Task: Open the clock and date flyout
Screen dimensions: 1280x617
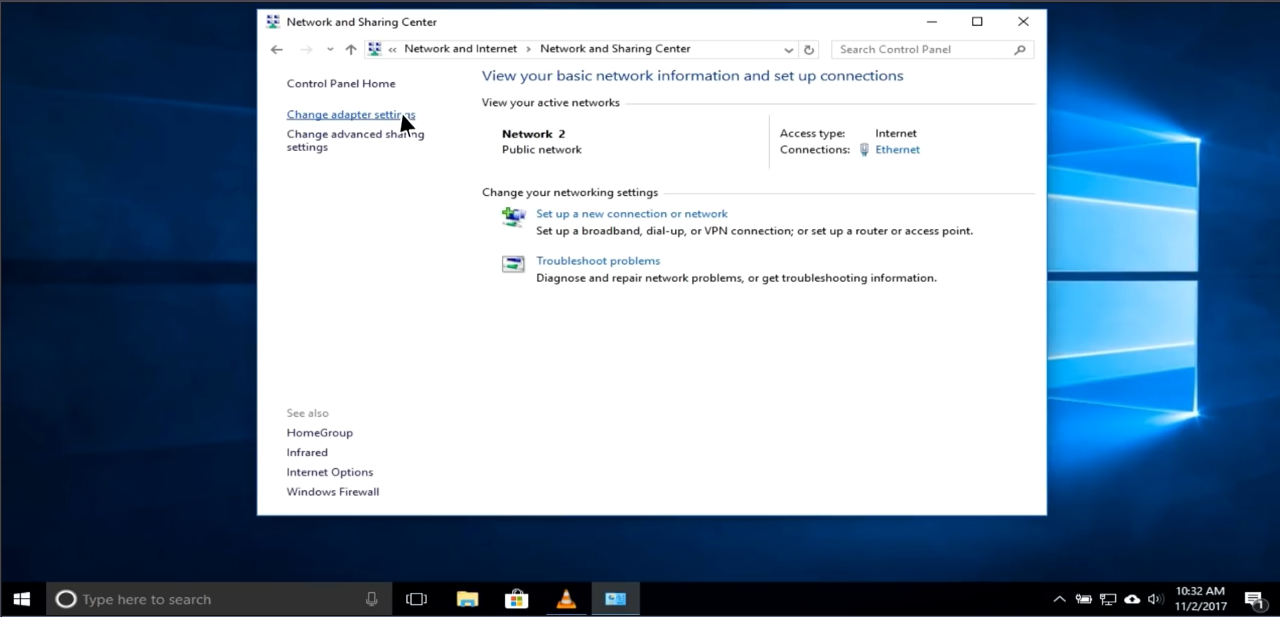Action: point(1200,599)
